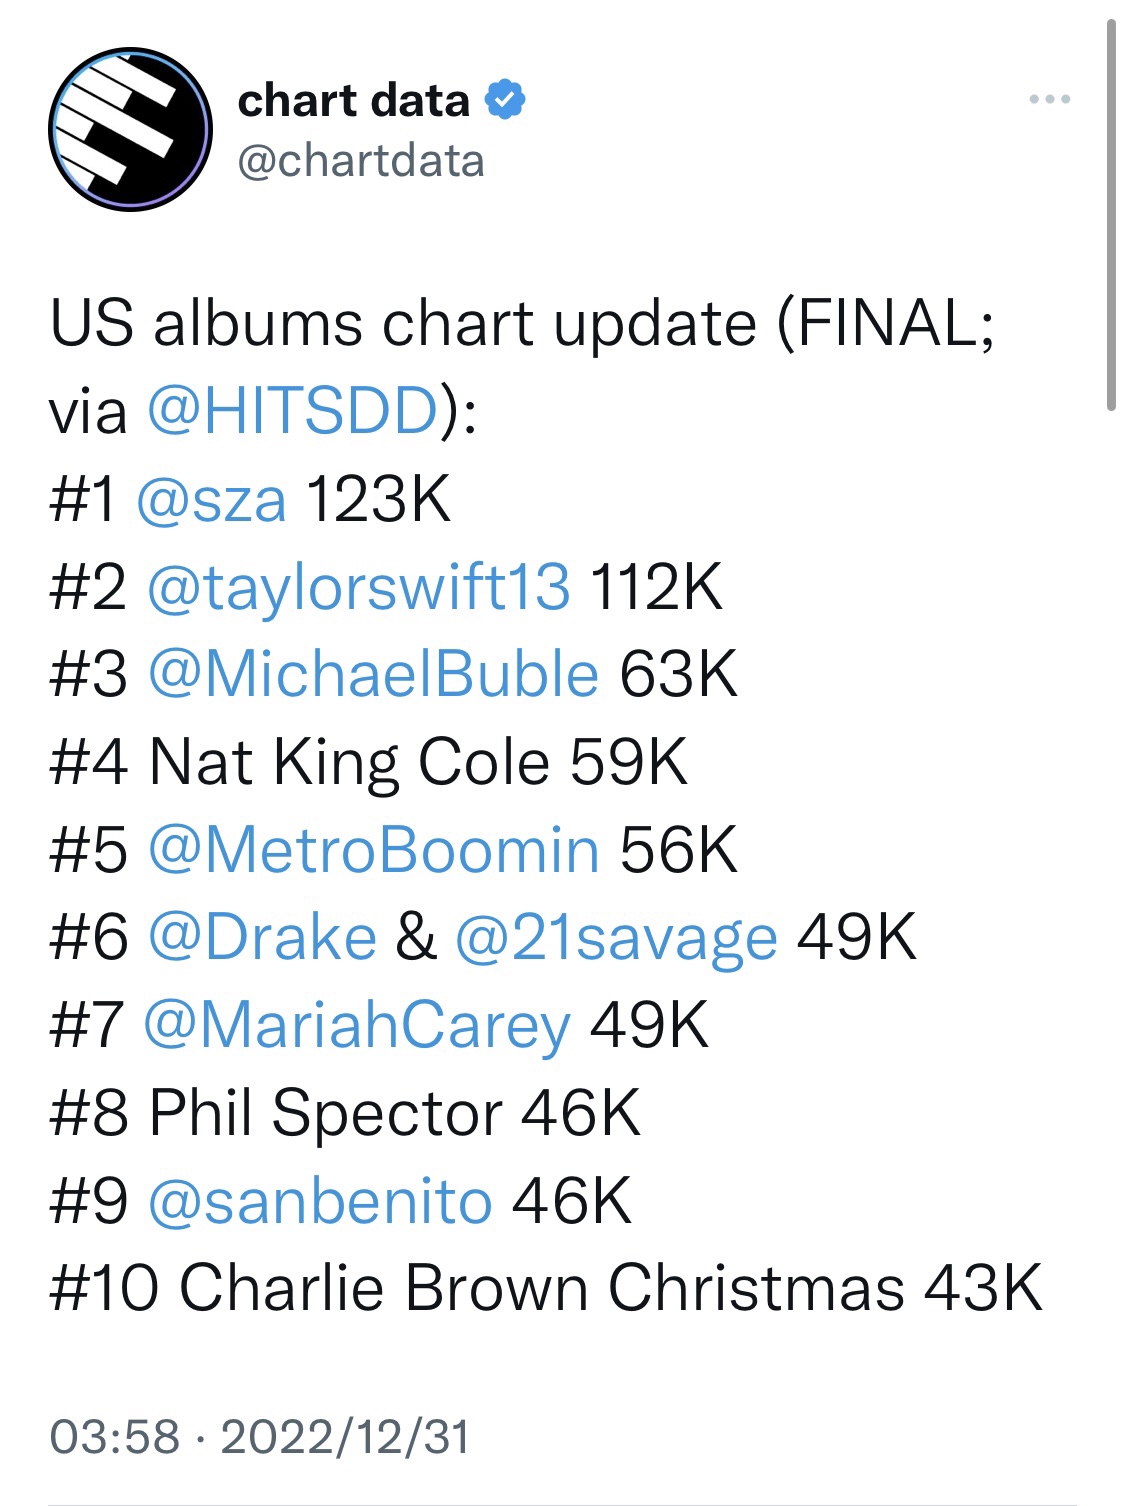1125x1506 pixels.
Task: Open the three-dot more options menu
Action: tap(1050, 99)
